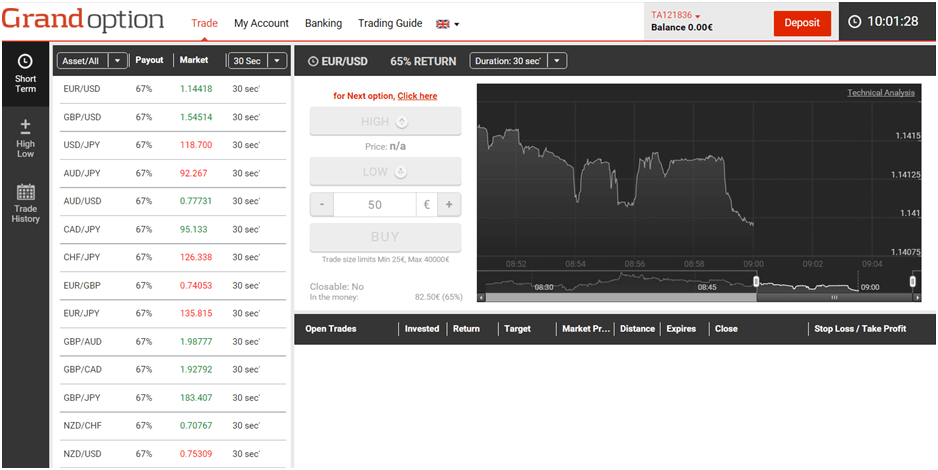Open the Trade tab
Image resolution: width=938 pixels, height=470 pixels.
tap(204, 23)
